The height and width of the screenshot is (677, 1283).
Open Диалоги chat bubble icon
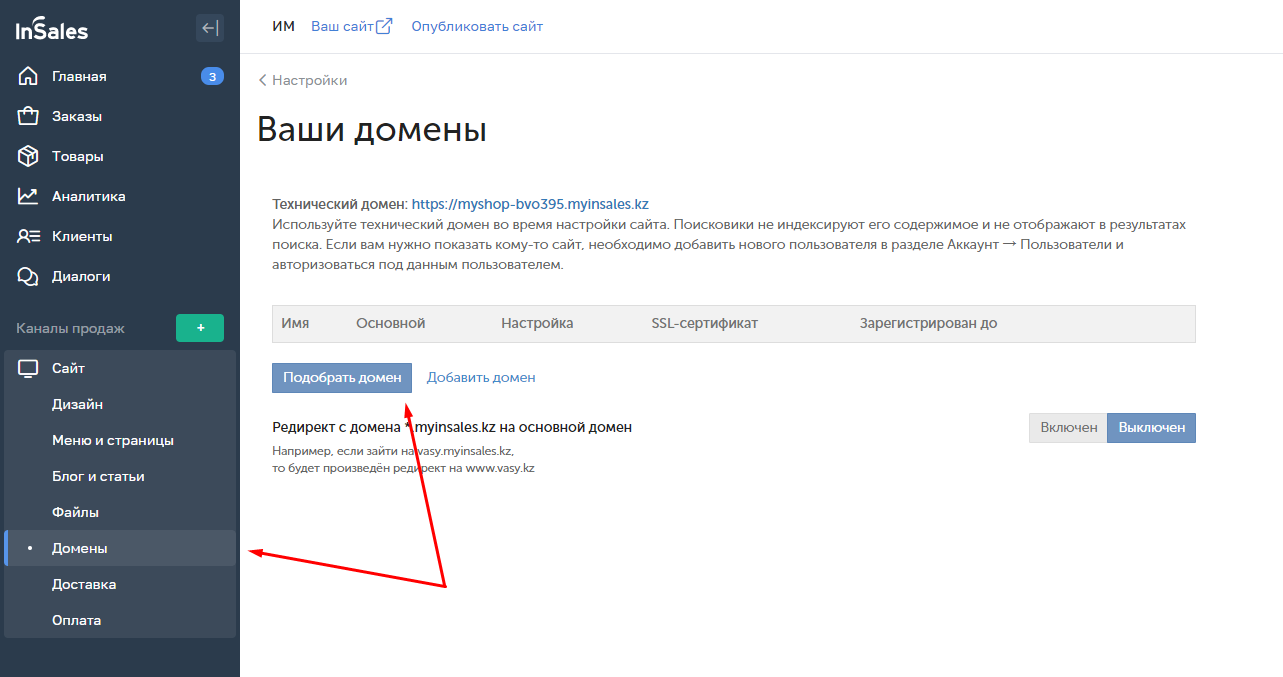28,276
